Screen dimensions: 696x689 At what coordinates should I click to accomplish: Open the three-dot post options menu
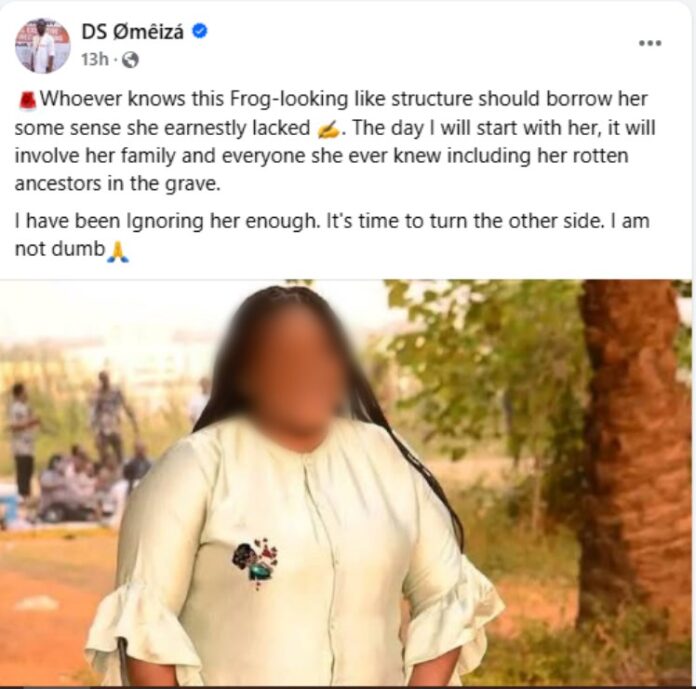[650, 43]
